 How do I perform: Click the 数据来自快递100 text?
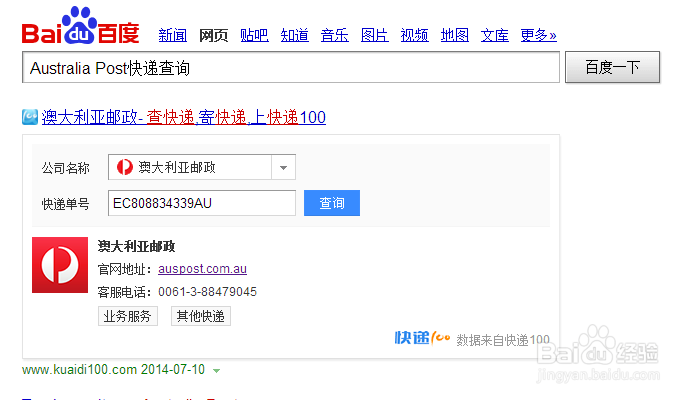tap(503, 340)
